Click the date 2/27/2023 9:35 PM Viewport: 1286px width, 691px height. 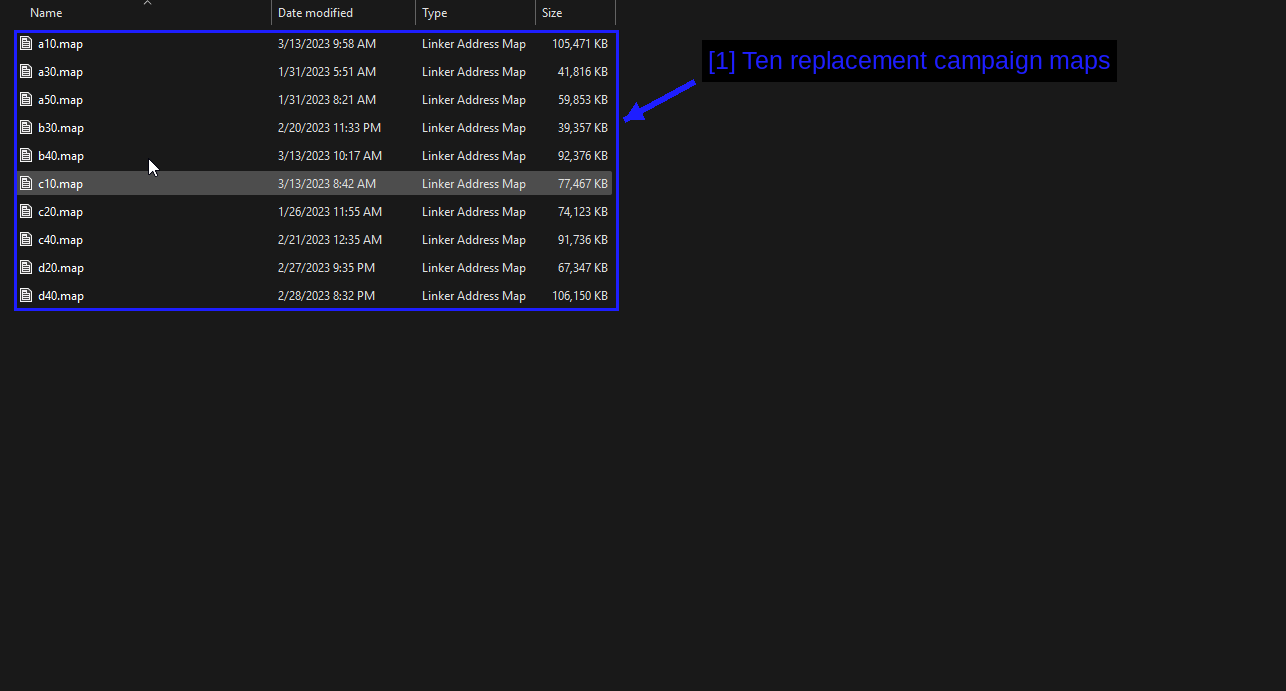326,268
